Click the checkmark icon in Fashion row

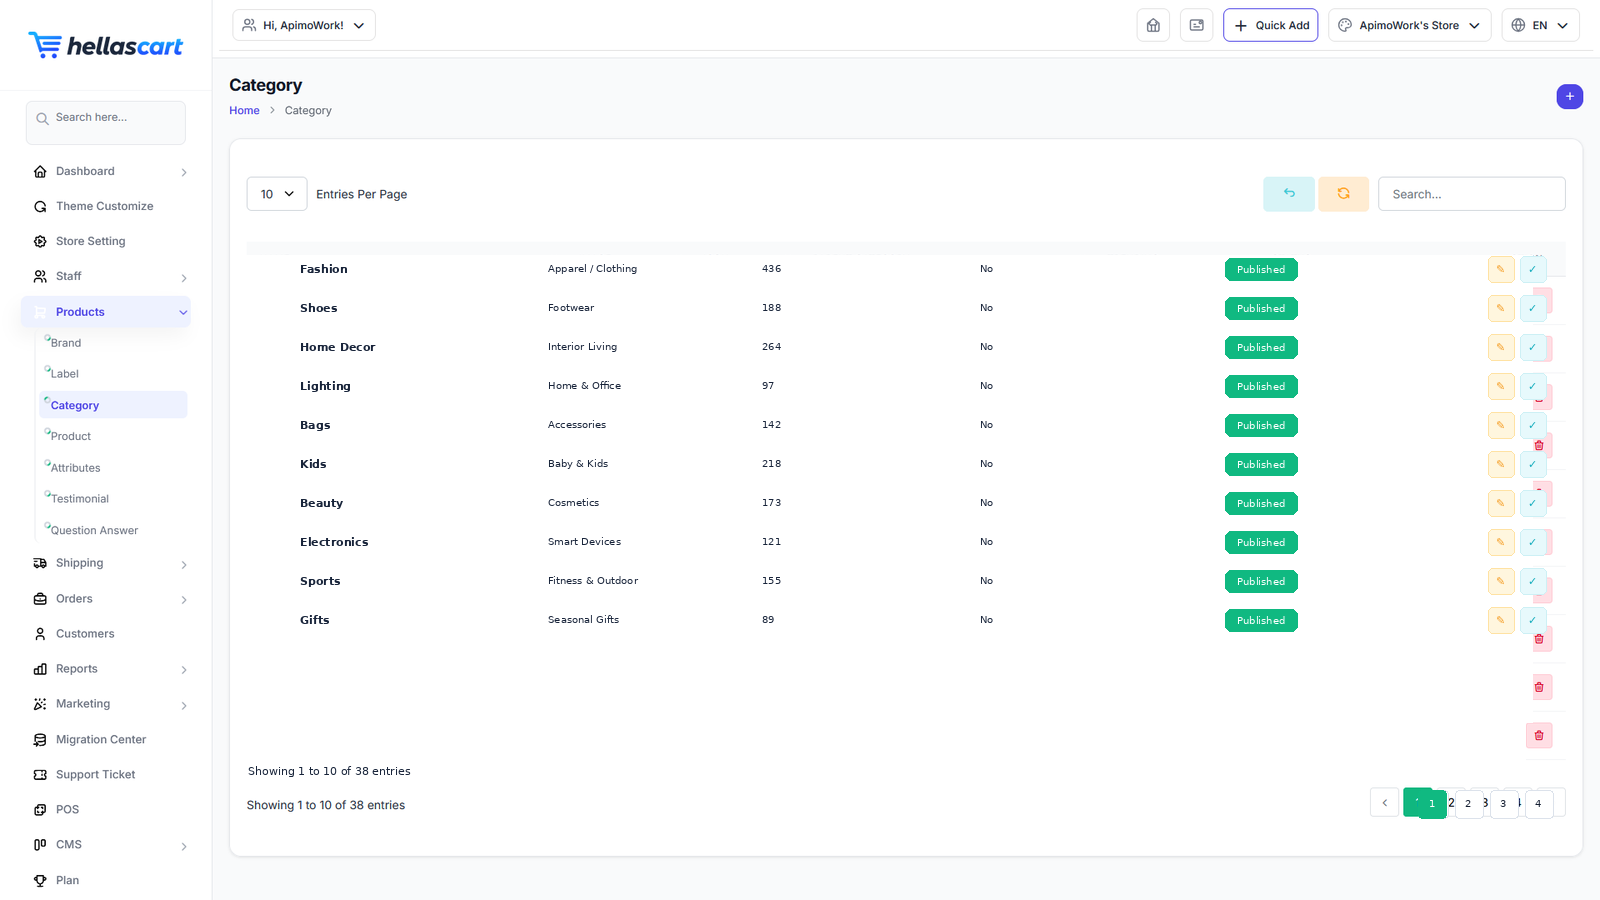pyautogui.click(x=1533, y=269)
